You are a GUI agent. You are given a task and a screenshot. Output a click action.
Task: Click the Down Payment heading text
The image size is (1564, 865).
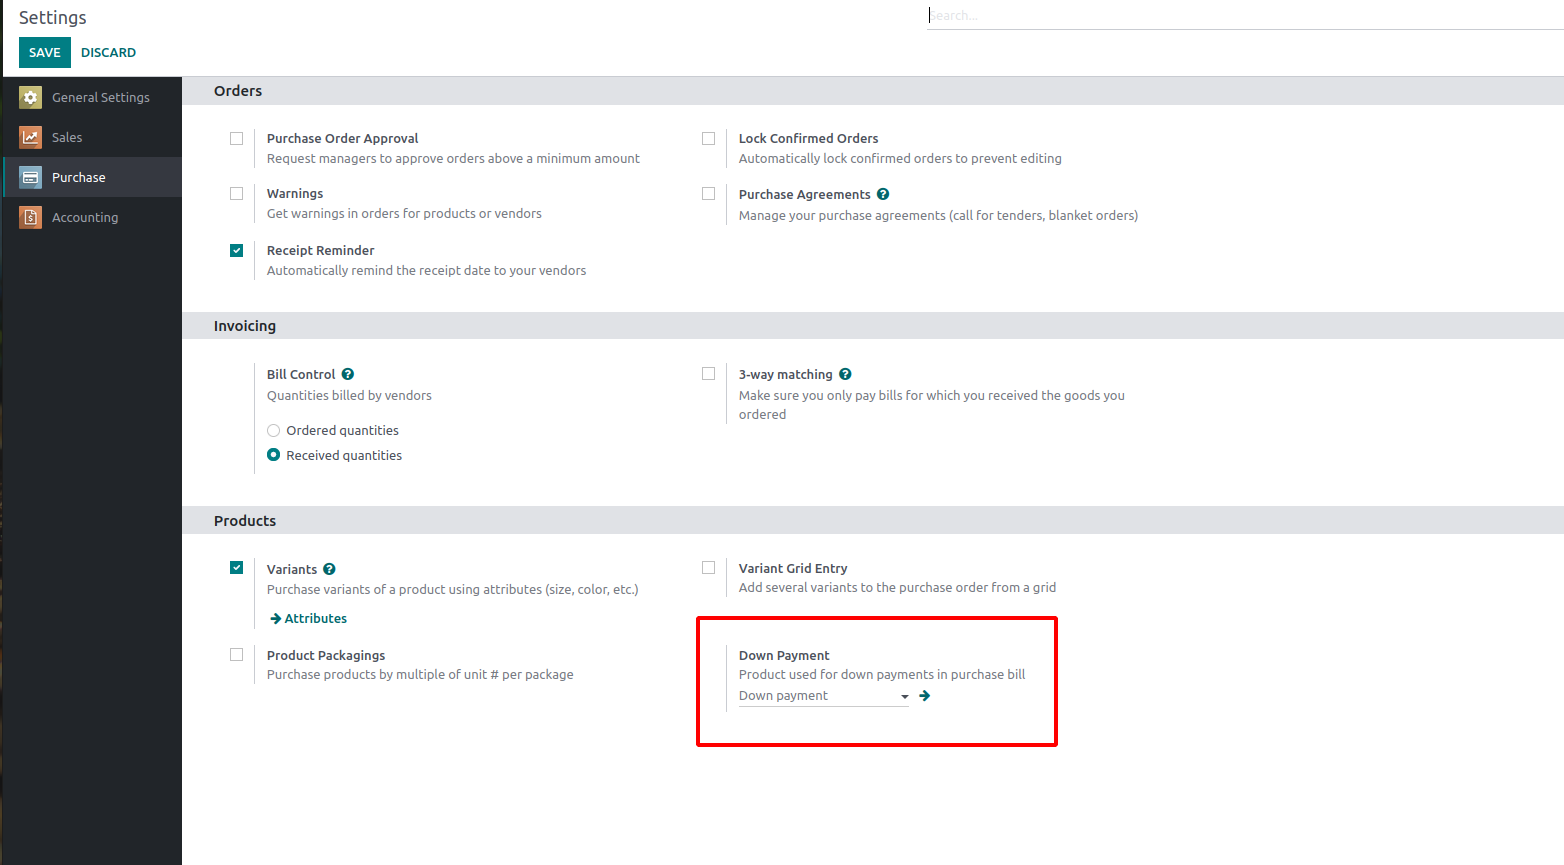[784, 655]
